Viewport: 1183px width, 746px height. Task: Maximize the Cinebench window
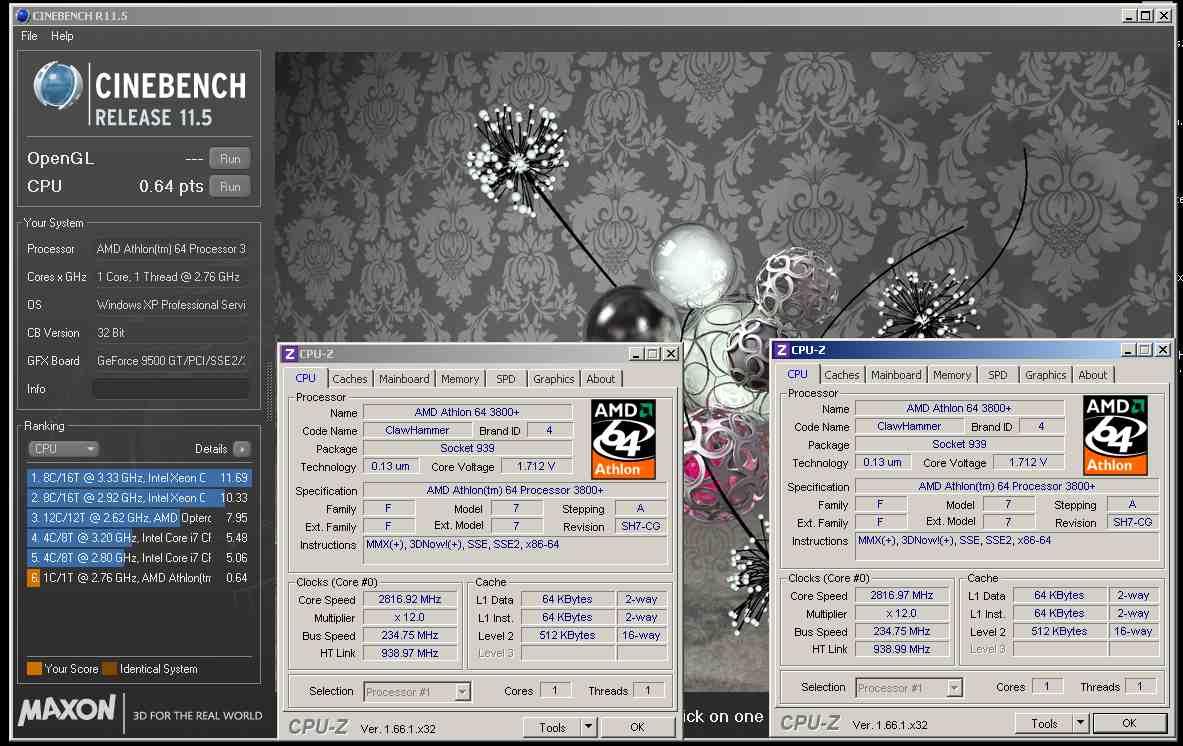coord(1146,15)
